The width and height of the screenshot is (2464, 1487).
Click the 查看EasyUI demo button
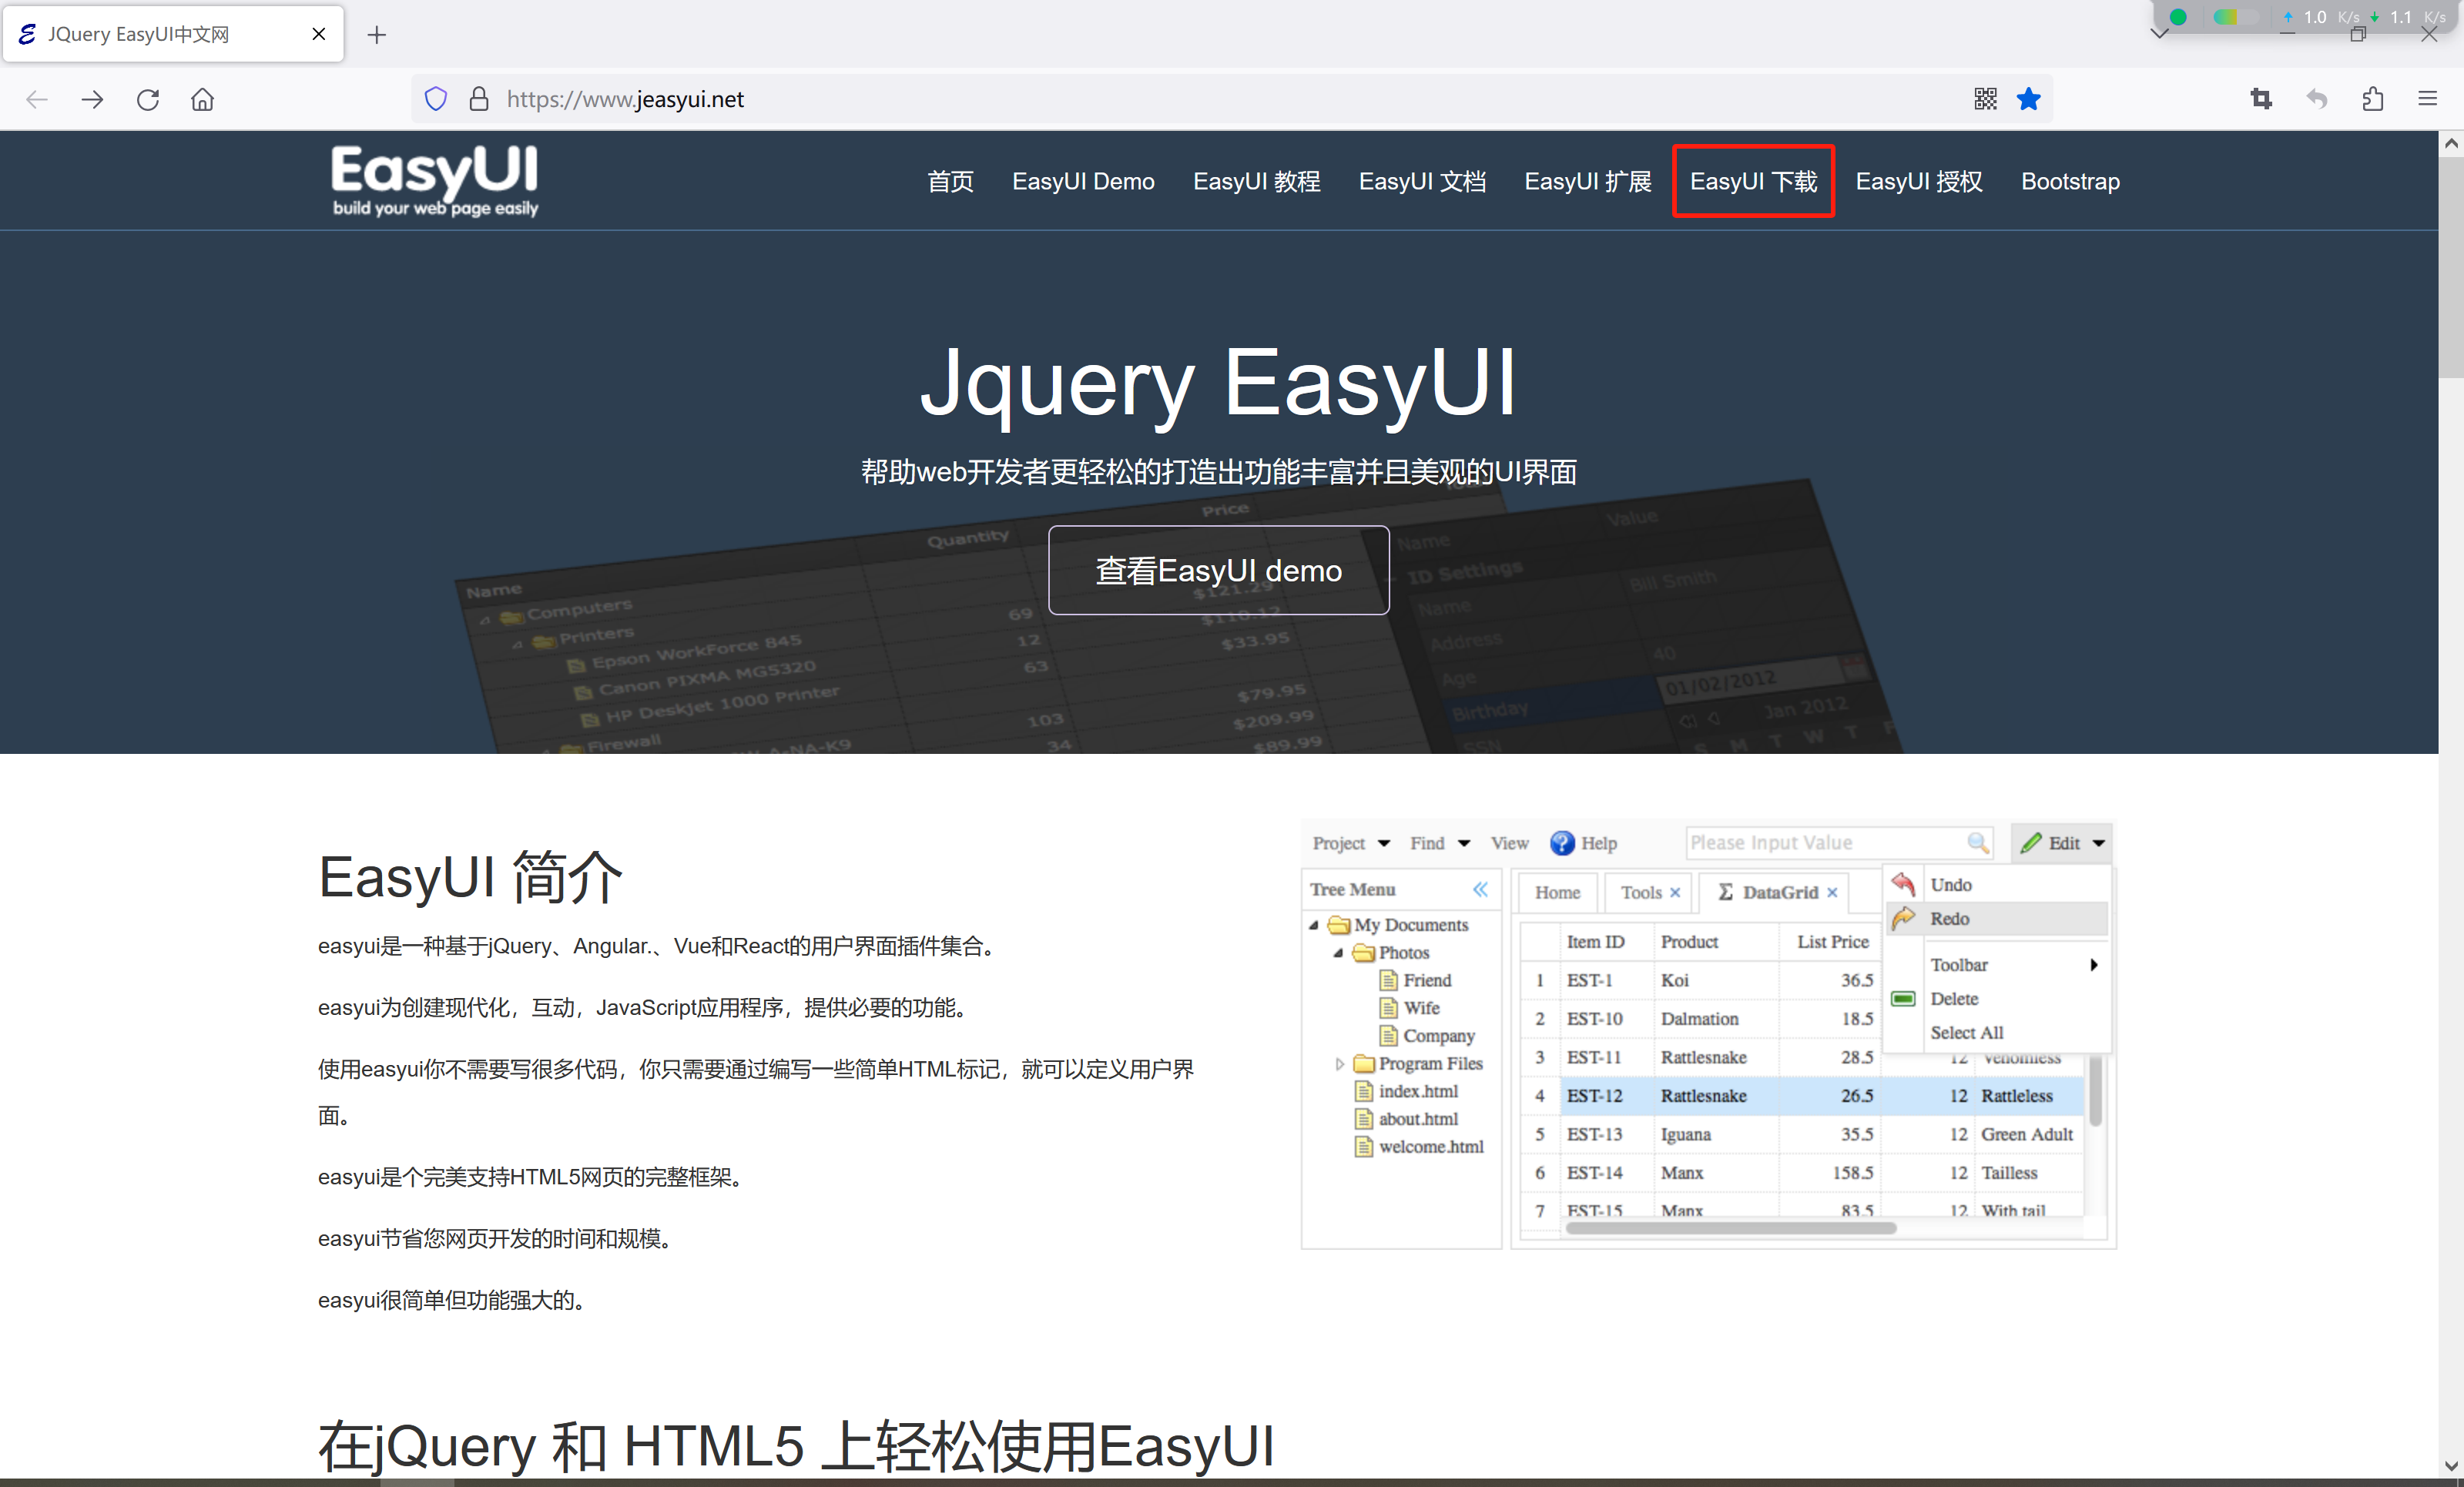[x=1218, y=570]
